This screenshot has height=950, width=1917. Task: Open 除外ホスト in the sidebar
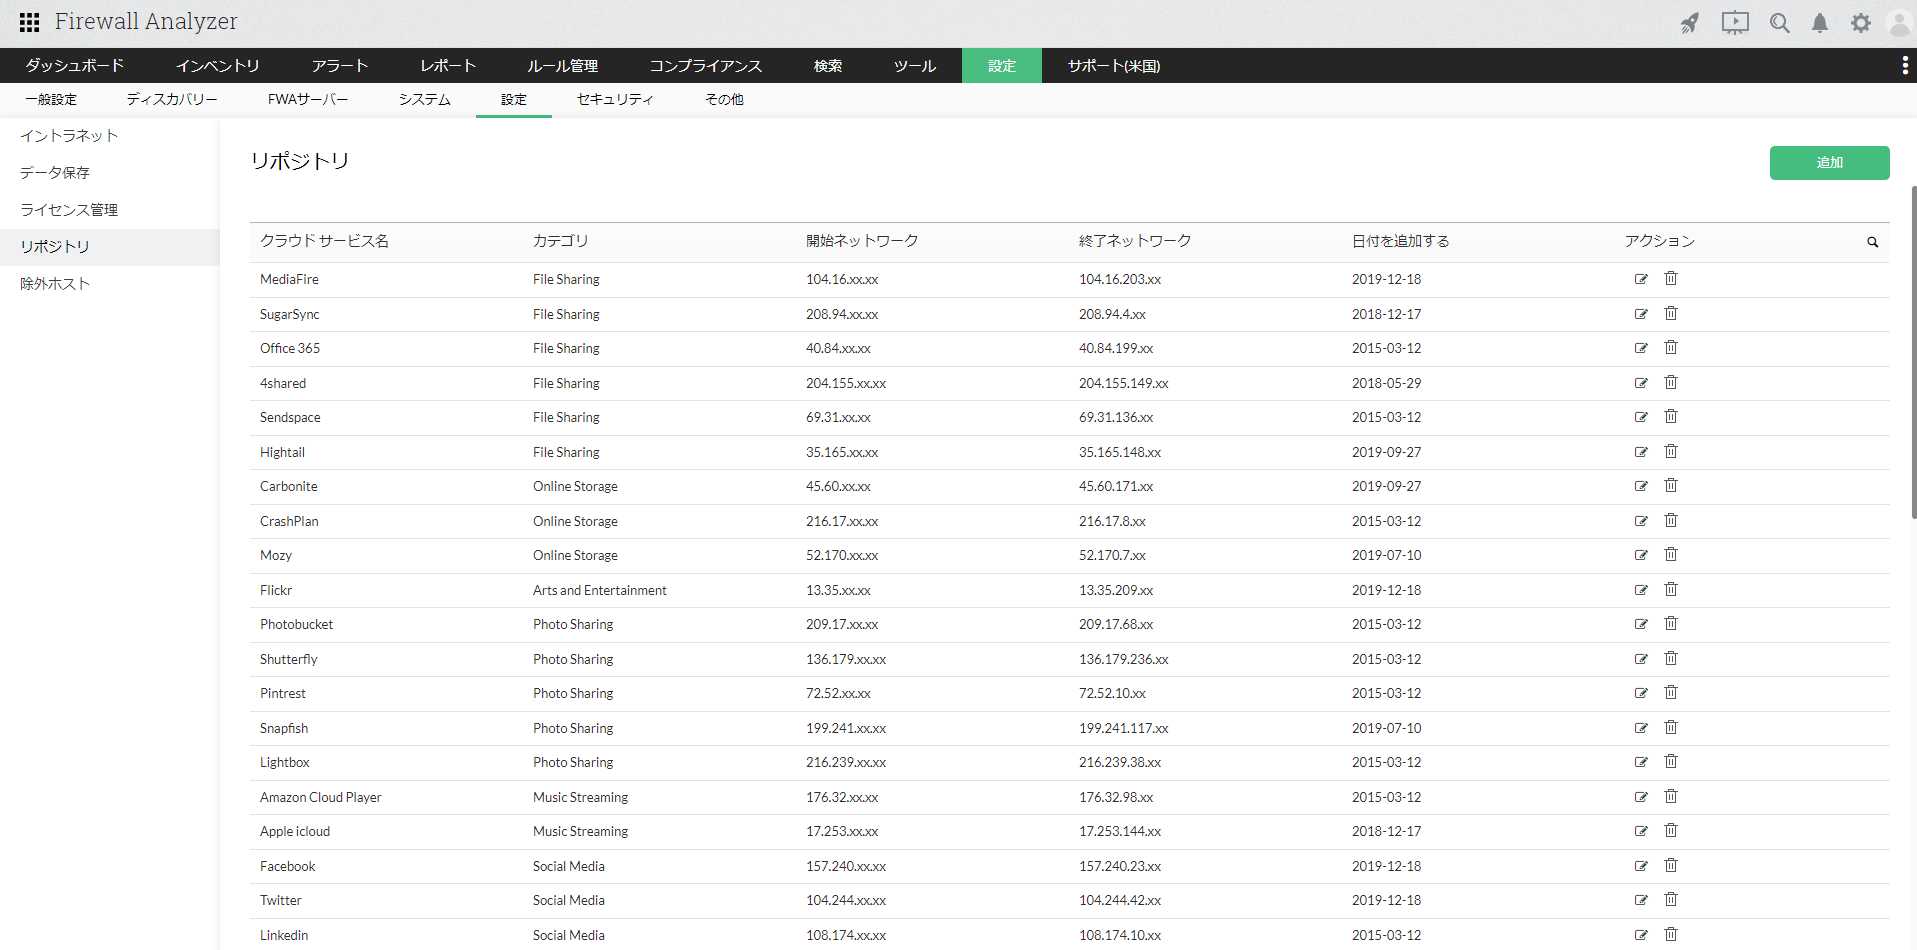point(110,284)
